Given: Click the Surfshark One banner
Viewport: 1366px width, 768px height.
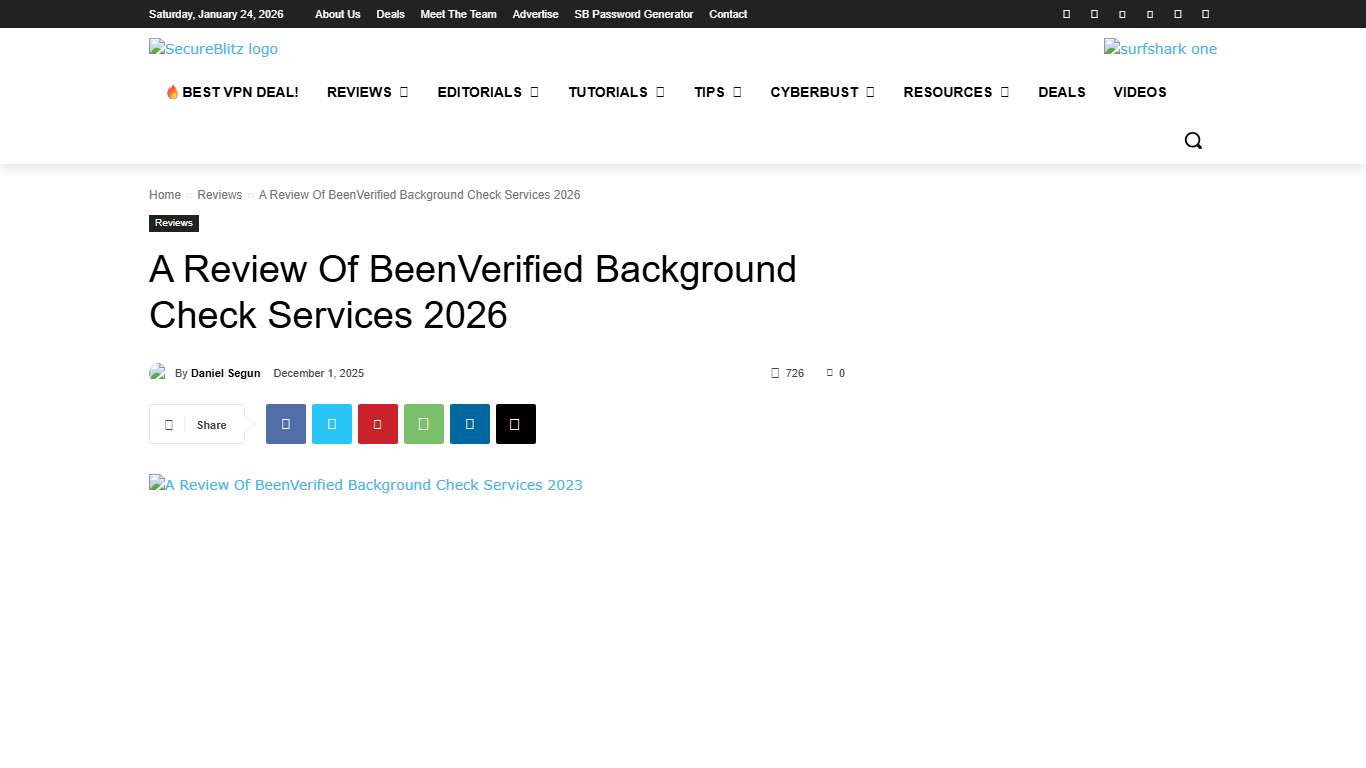Looking at the screenshot, I should tap(1160, 48).
